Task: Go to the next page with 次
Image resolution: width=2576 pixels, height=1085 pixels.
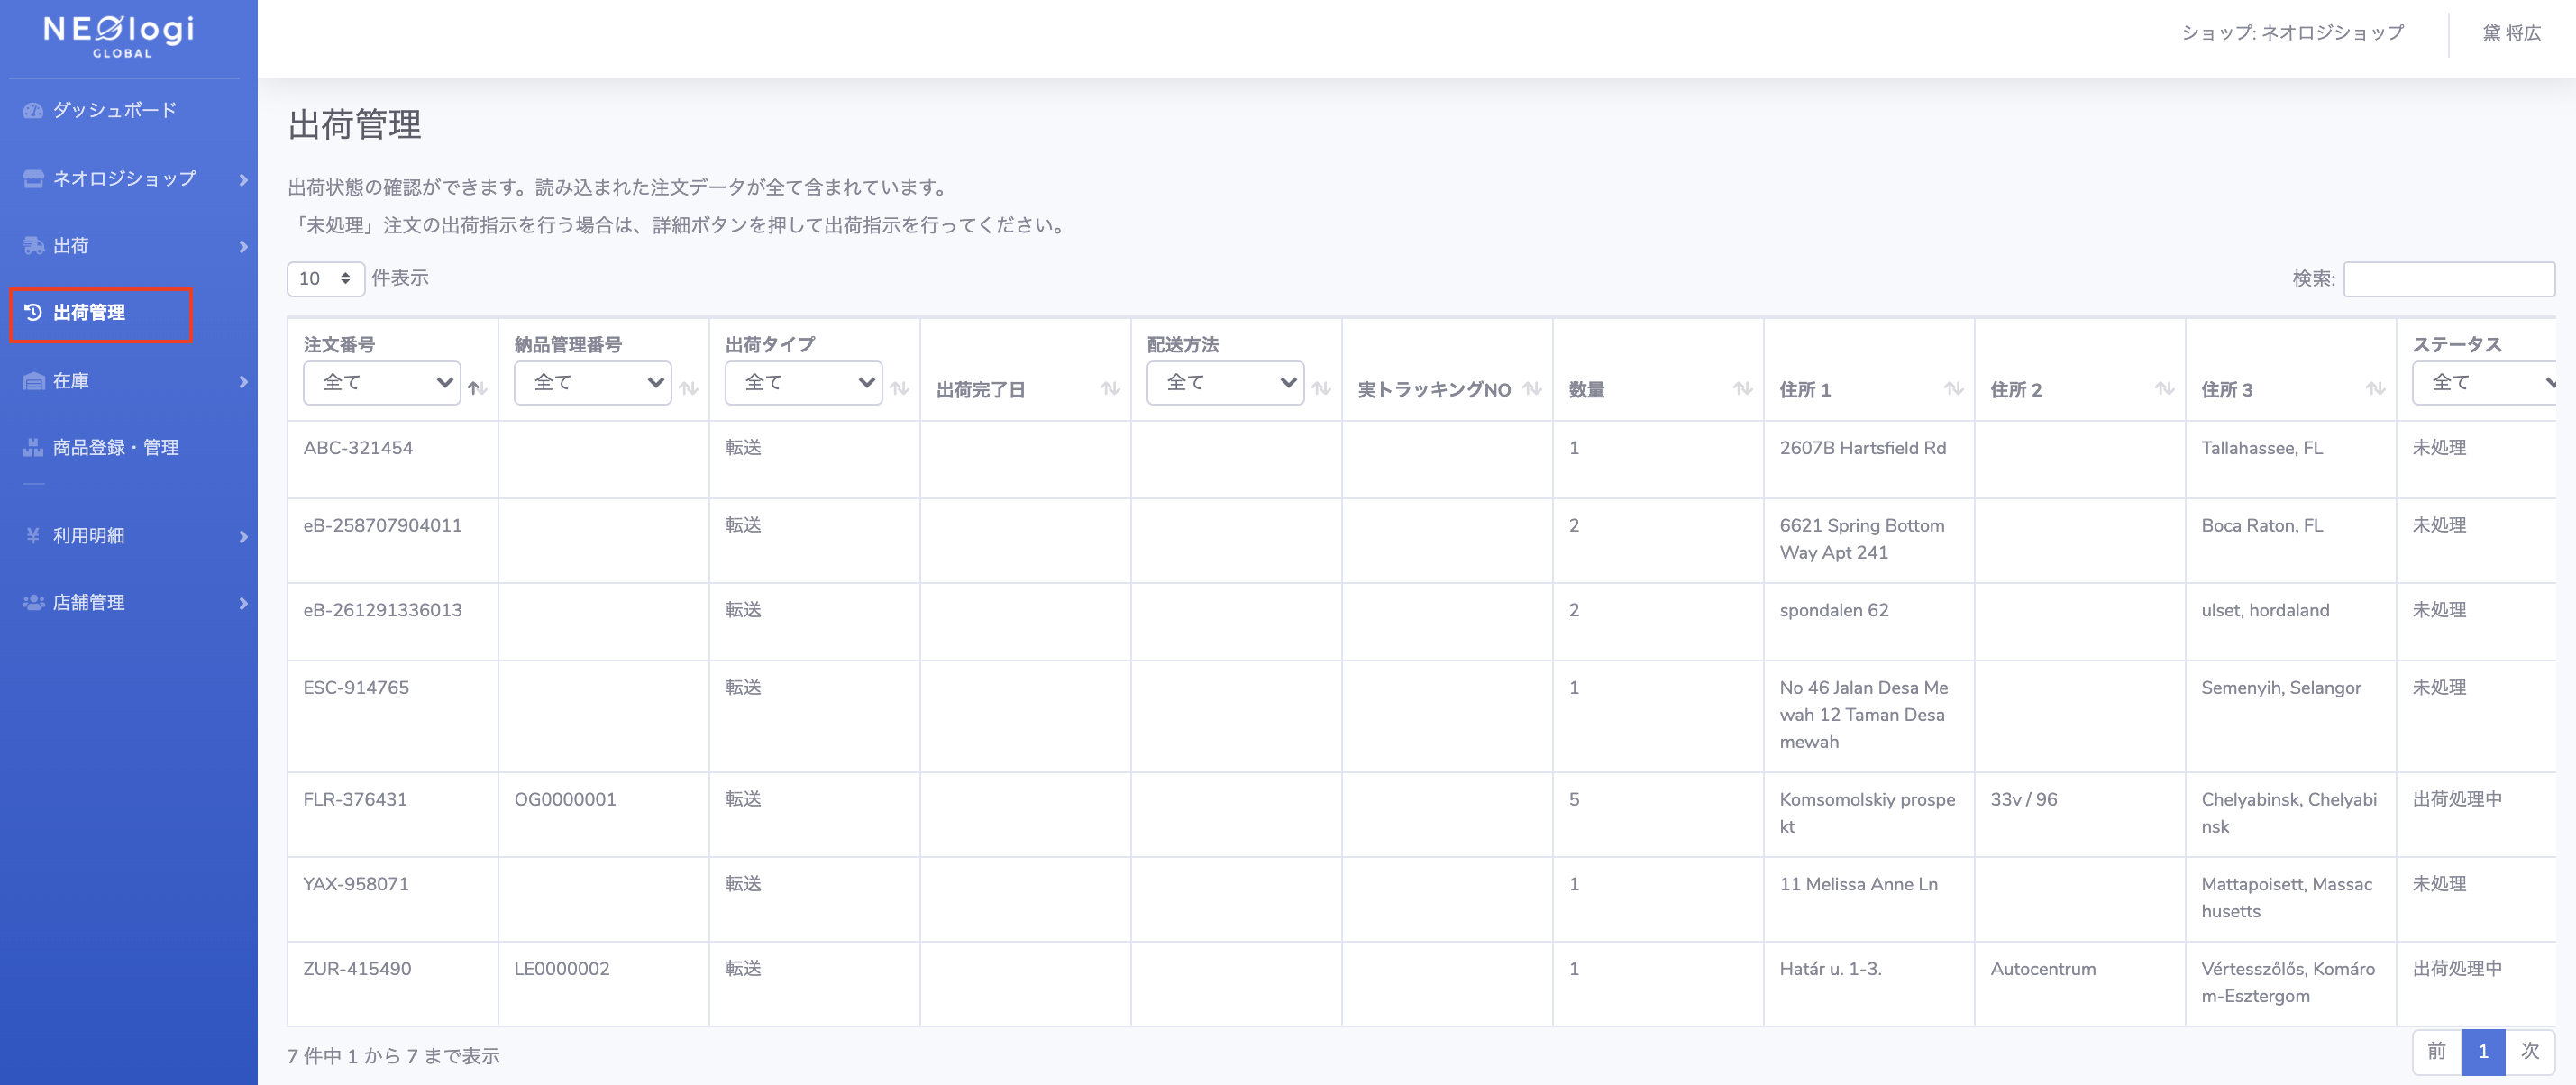Action: (2530, 1051)
